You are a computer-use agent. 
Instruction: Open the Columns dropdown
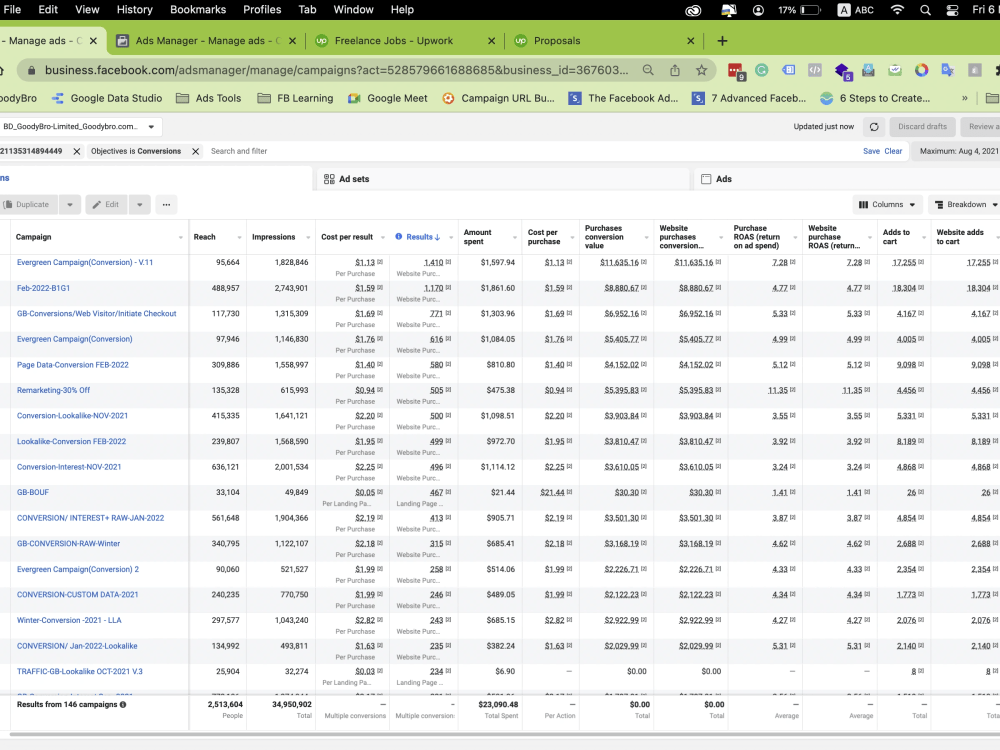[887, 205]
